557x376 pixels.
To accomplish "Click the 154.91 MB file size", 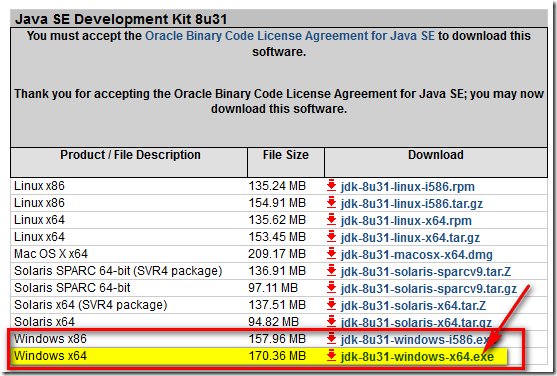I will click(x=277, y=203).
